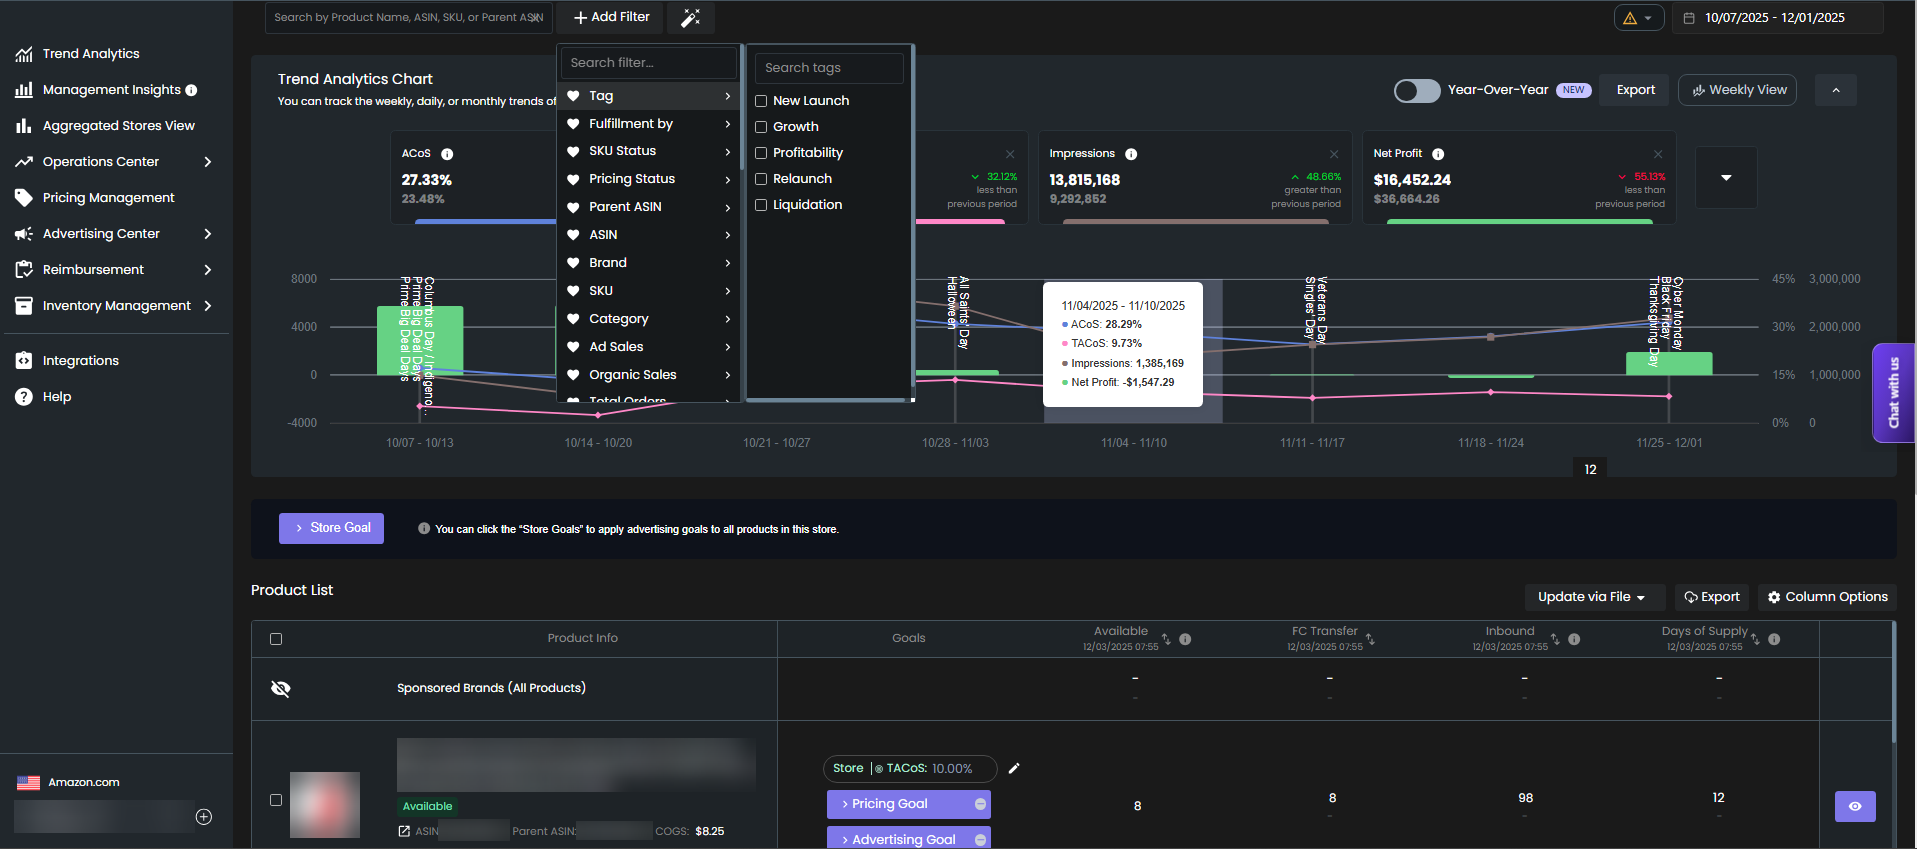The width and height of the screenshot is (1917, 849).
Task: Click the ACoS info icon
Action: pos(447,154)
